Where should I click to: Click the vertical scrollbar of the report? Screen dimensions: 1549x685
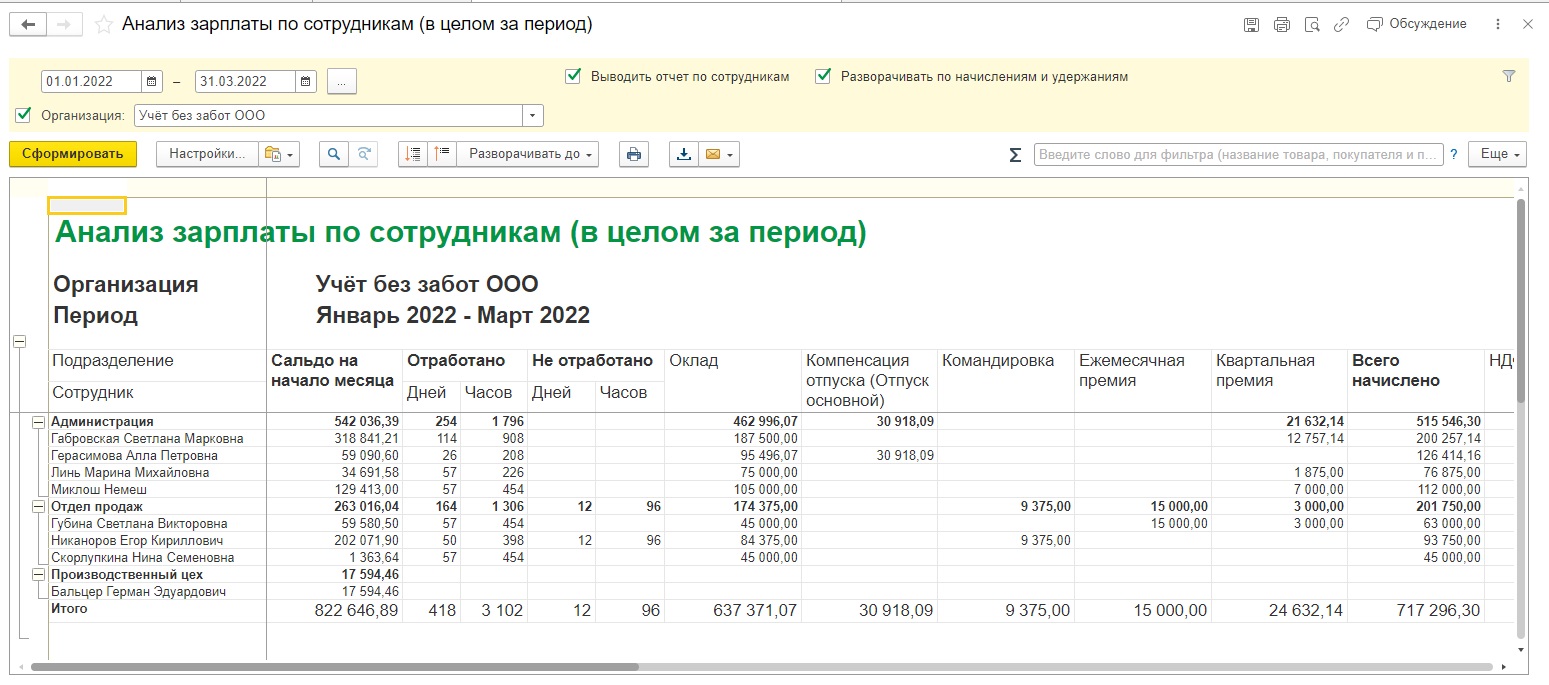coord(1521,300)
